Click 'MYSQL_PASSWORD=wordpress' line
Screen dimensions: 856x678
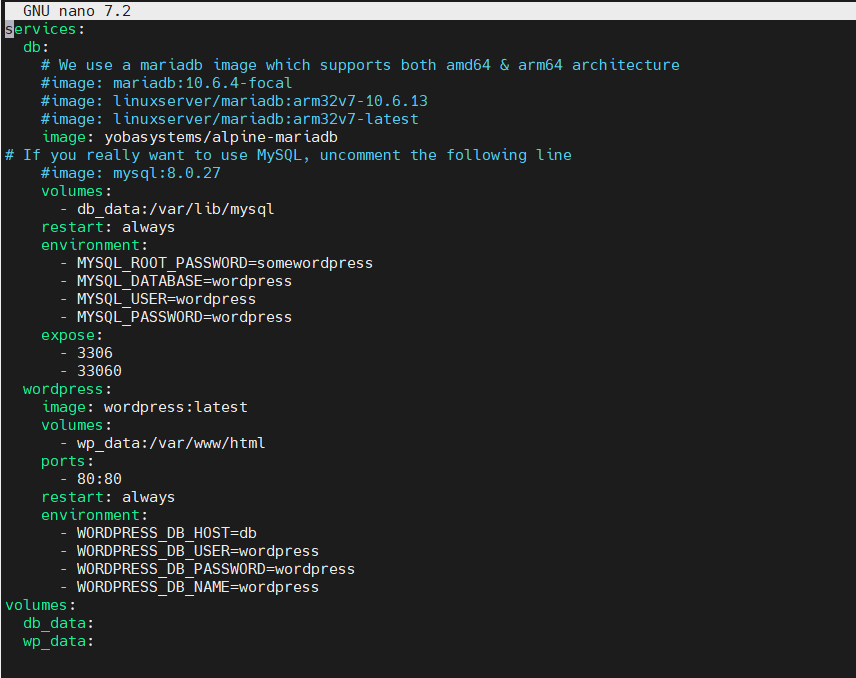(185, 317)
